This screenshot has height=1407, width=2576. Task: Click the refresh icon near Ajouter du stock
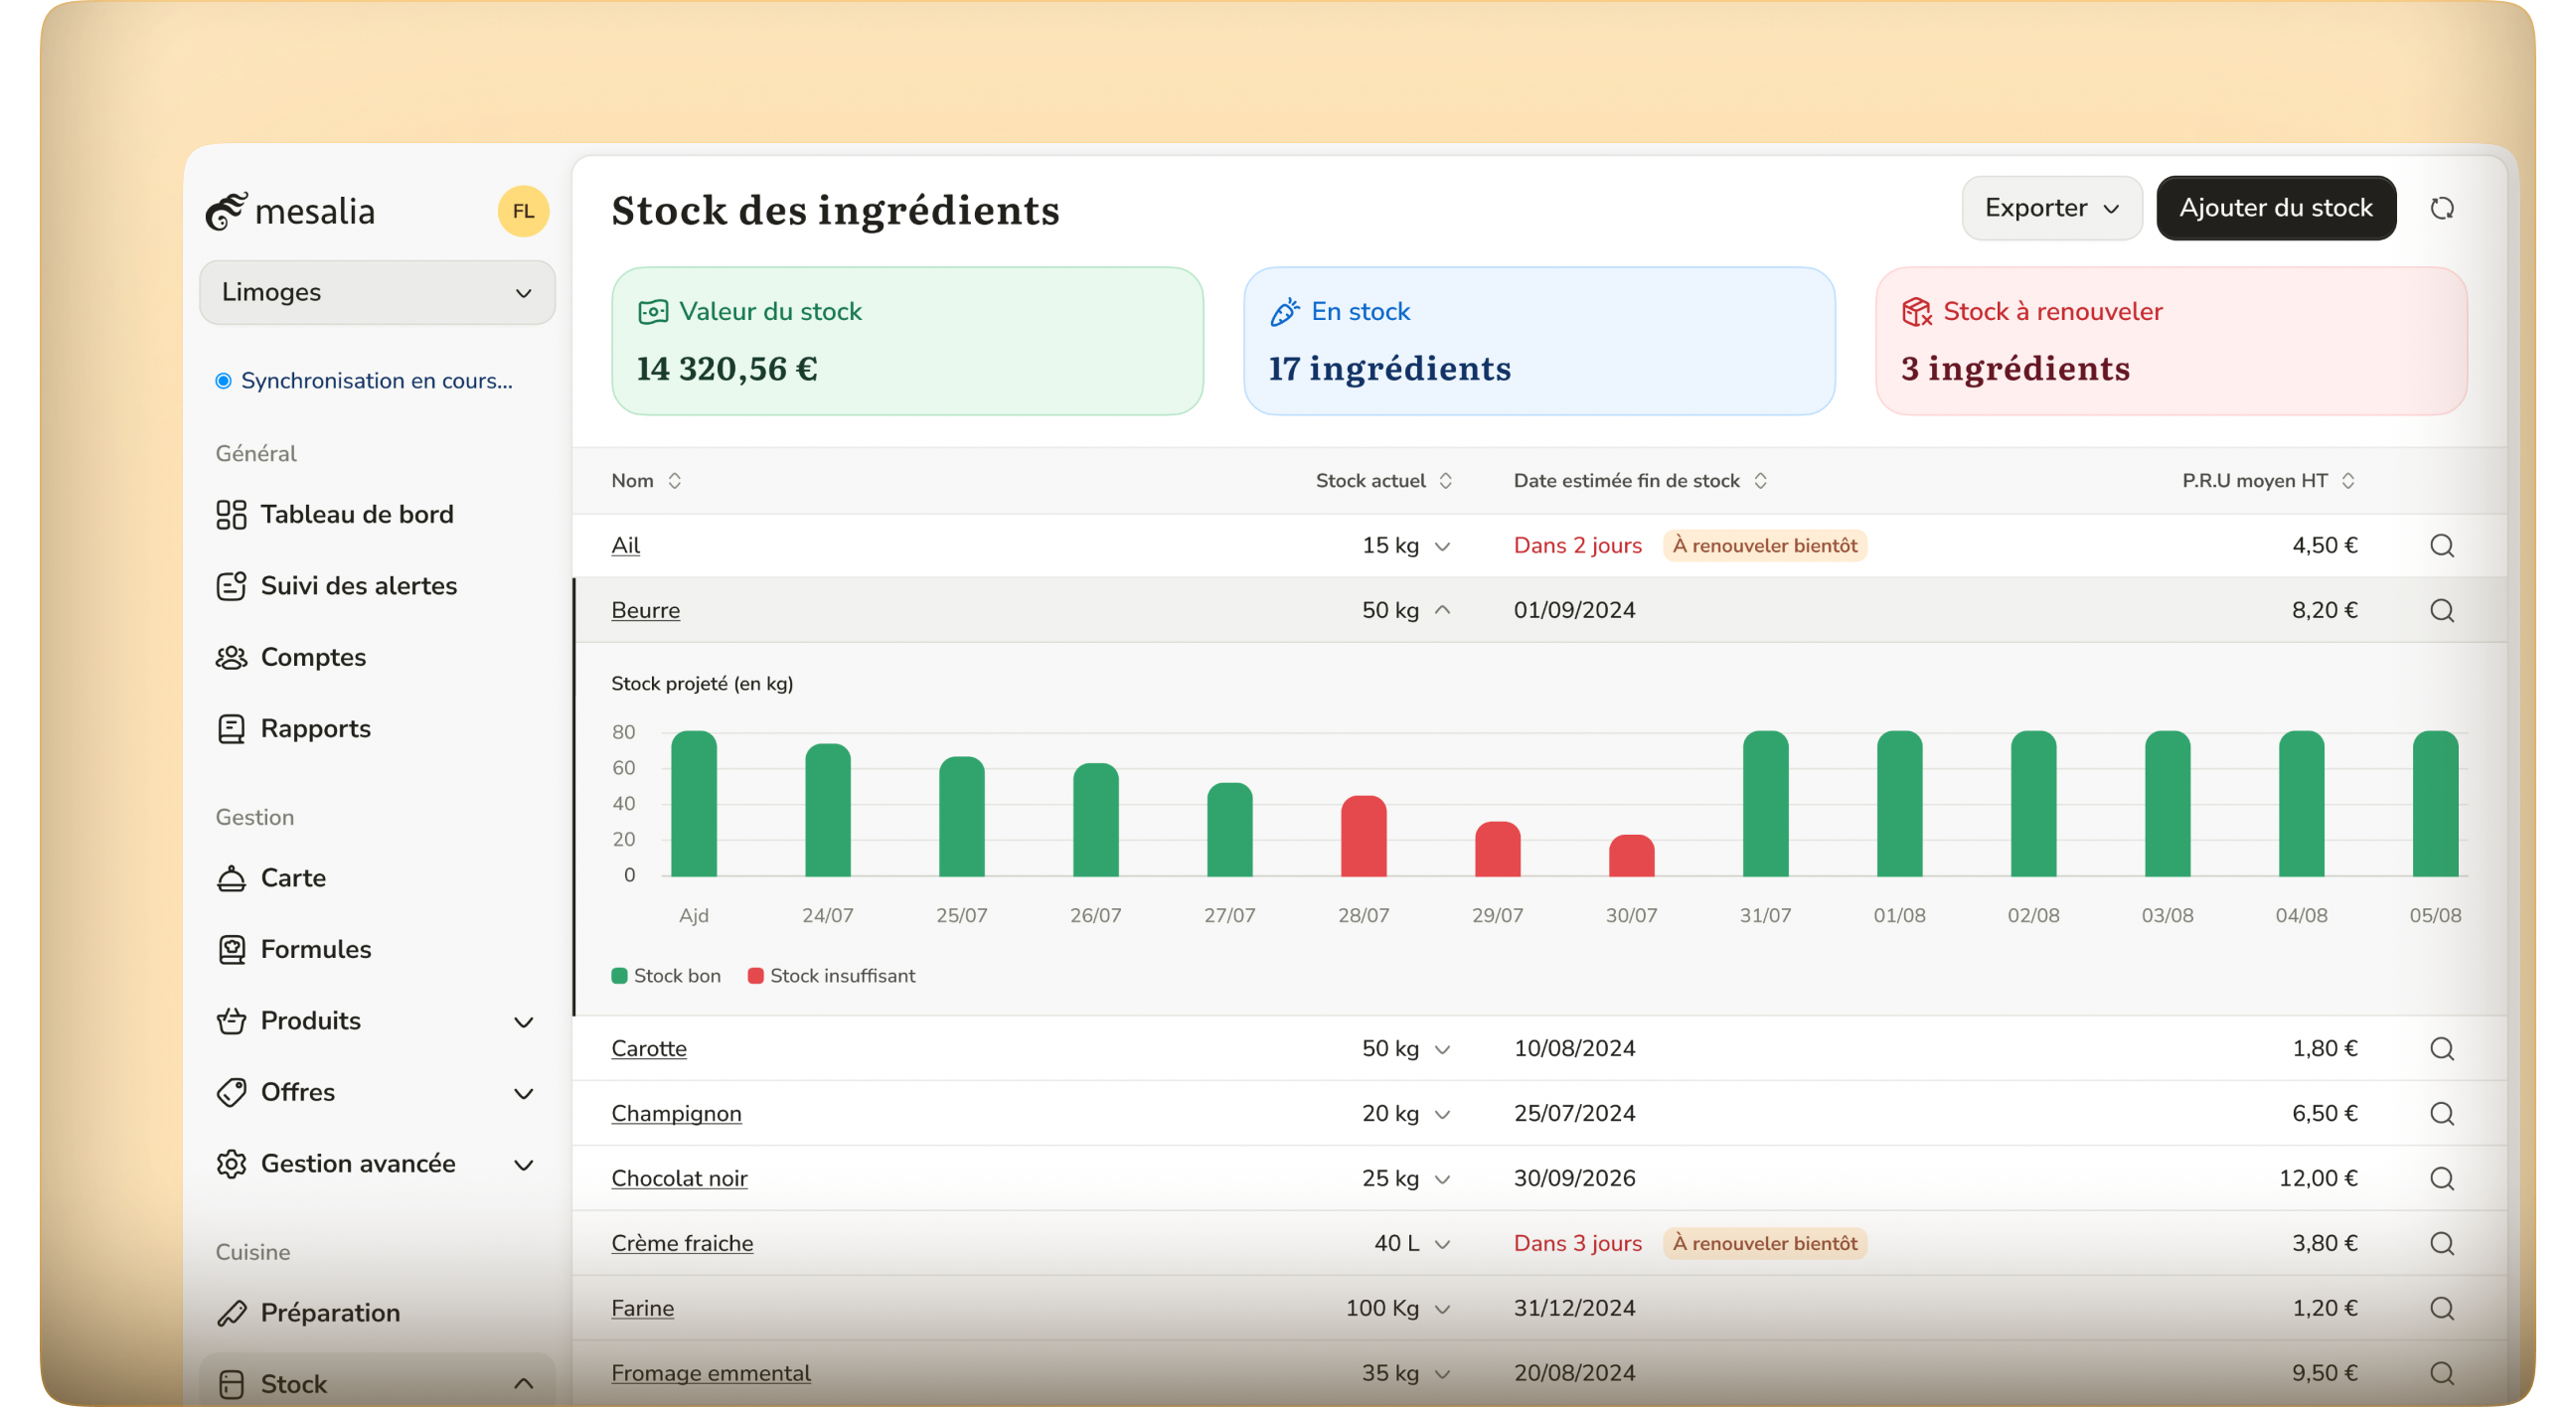coord(2441,208)
